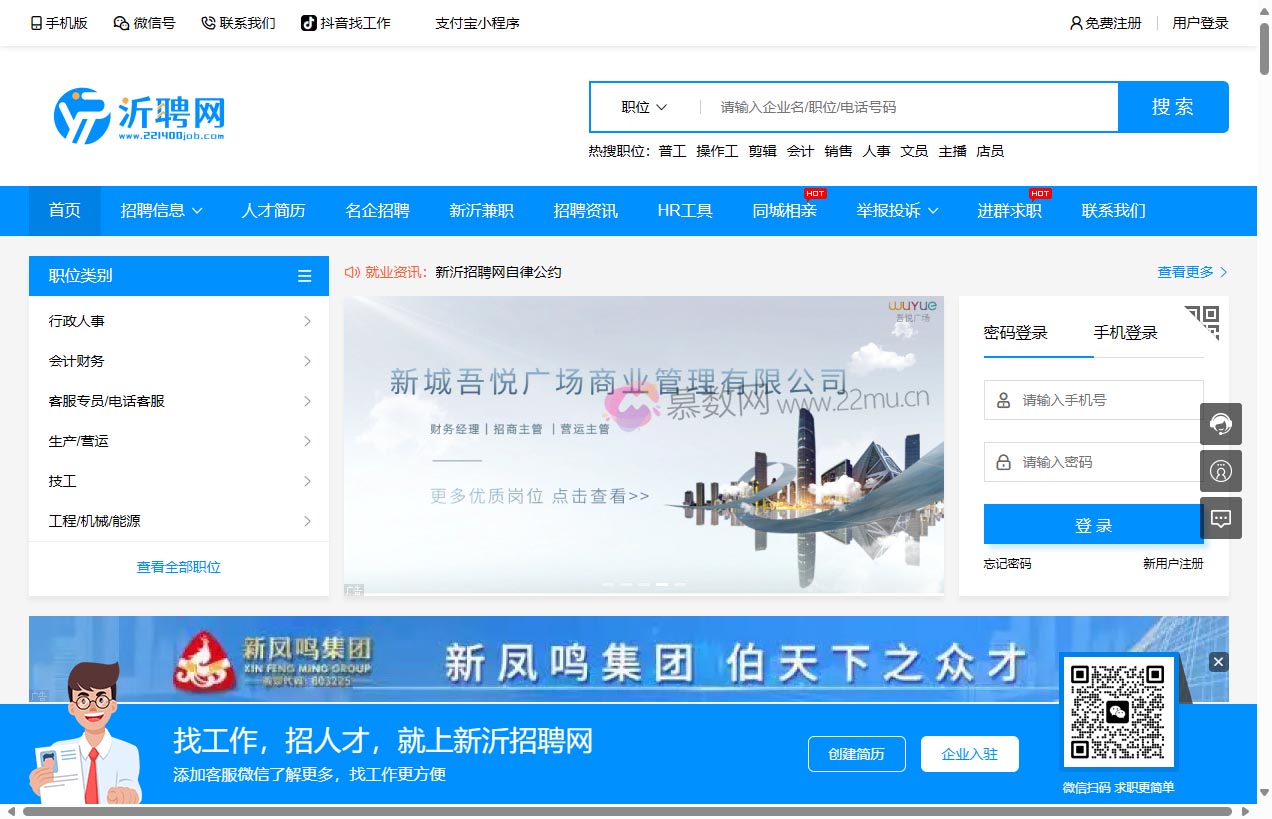Click the online consultant person icon

coord(1220,471)
